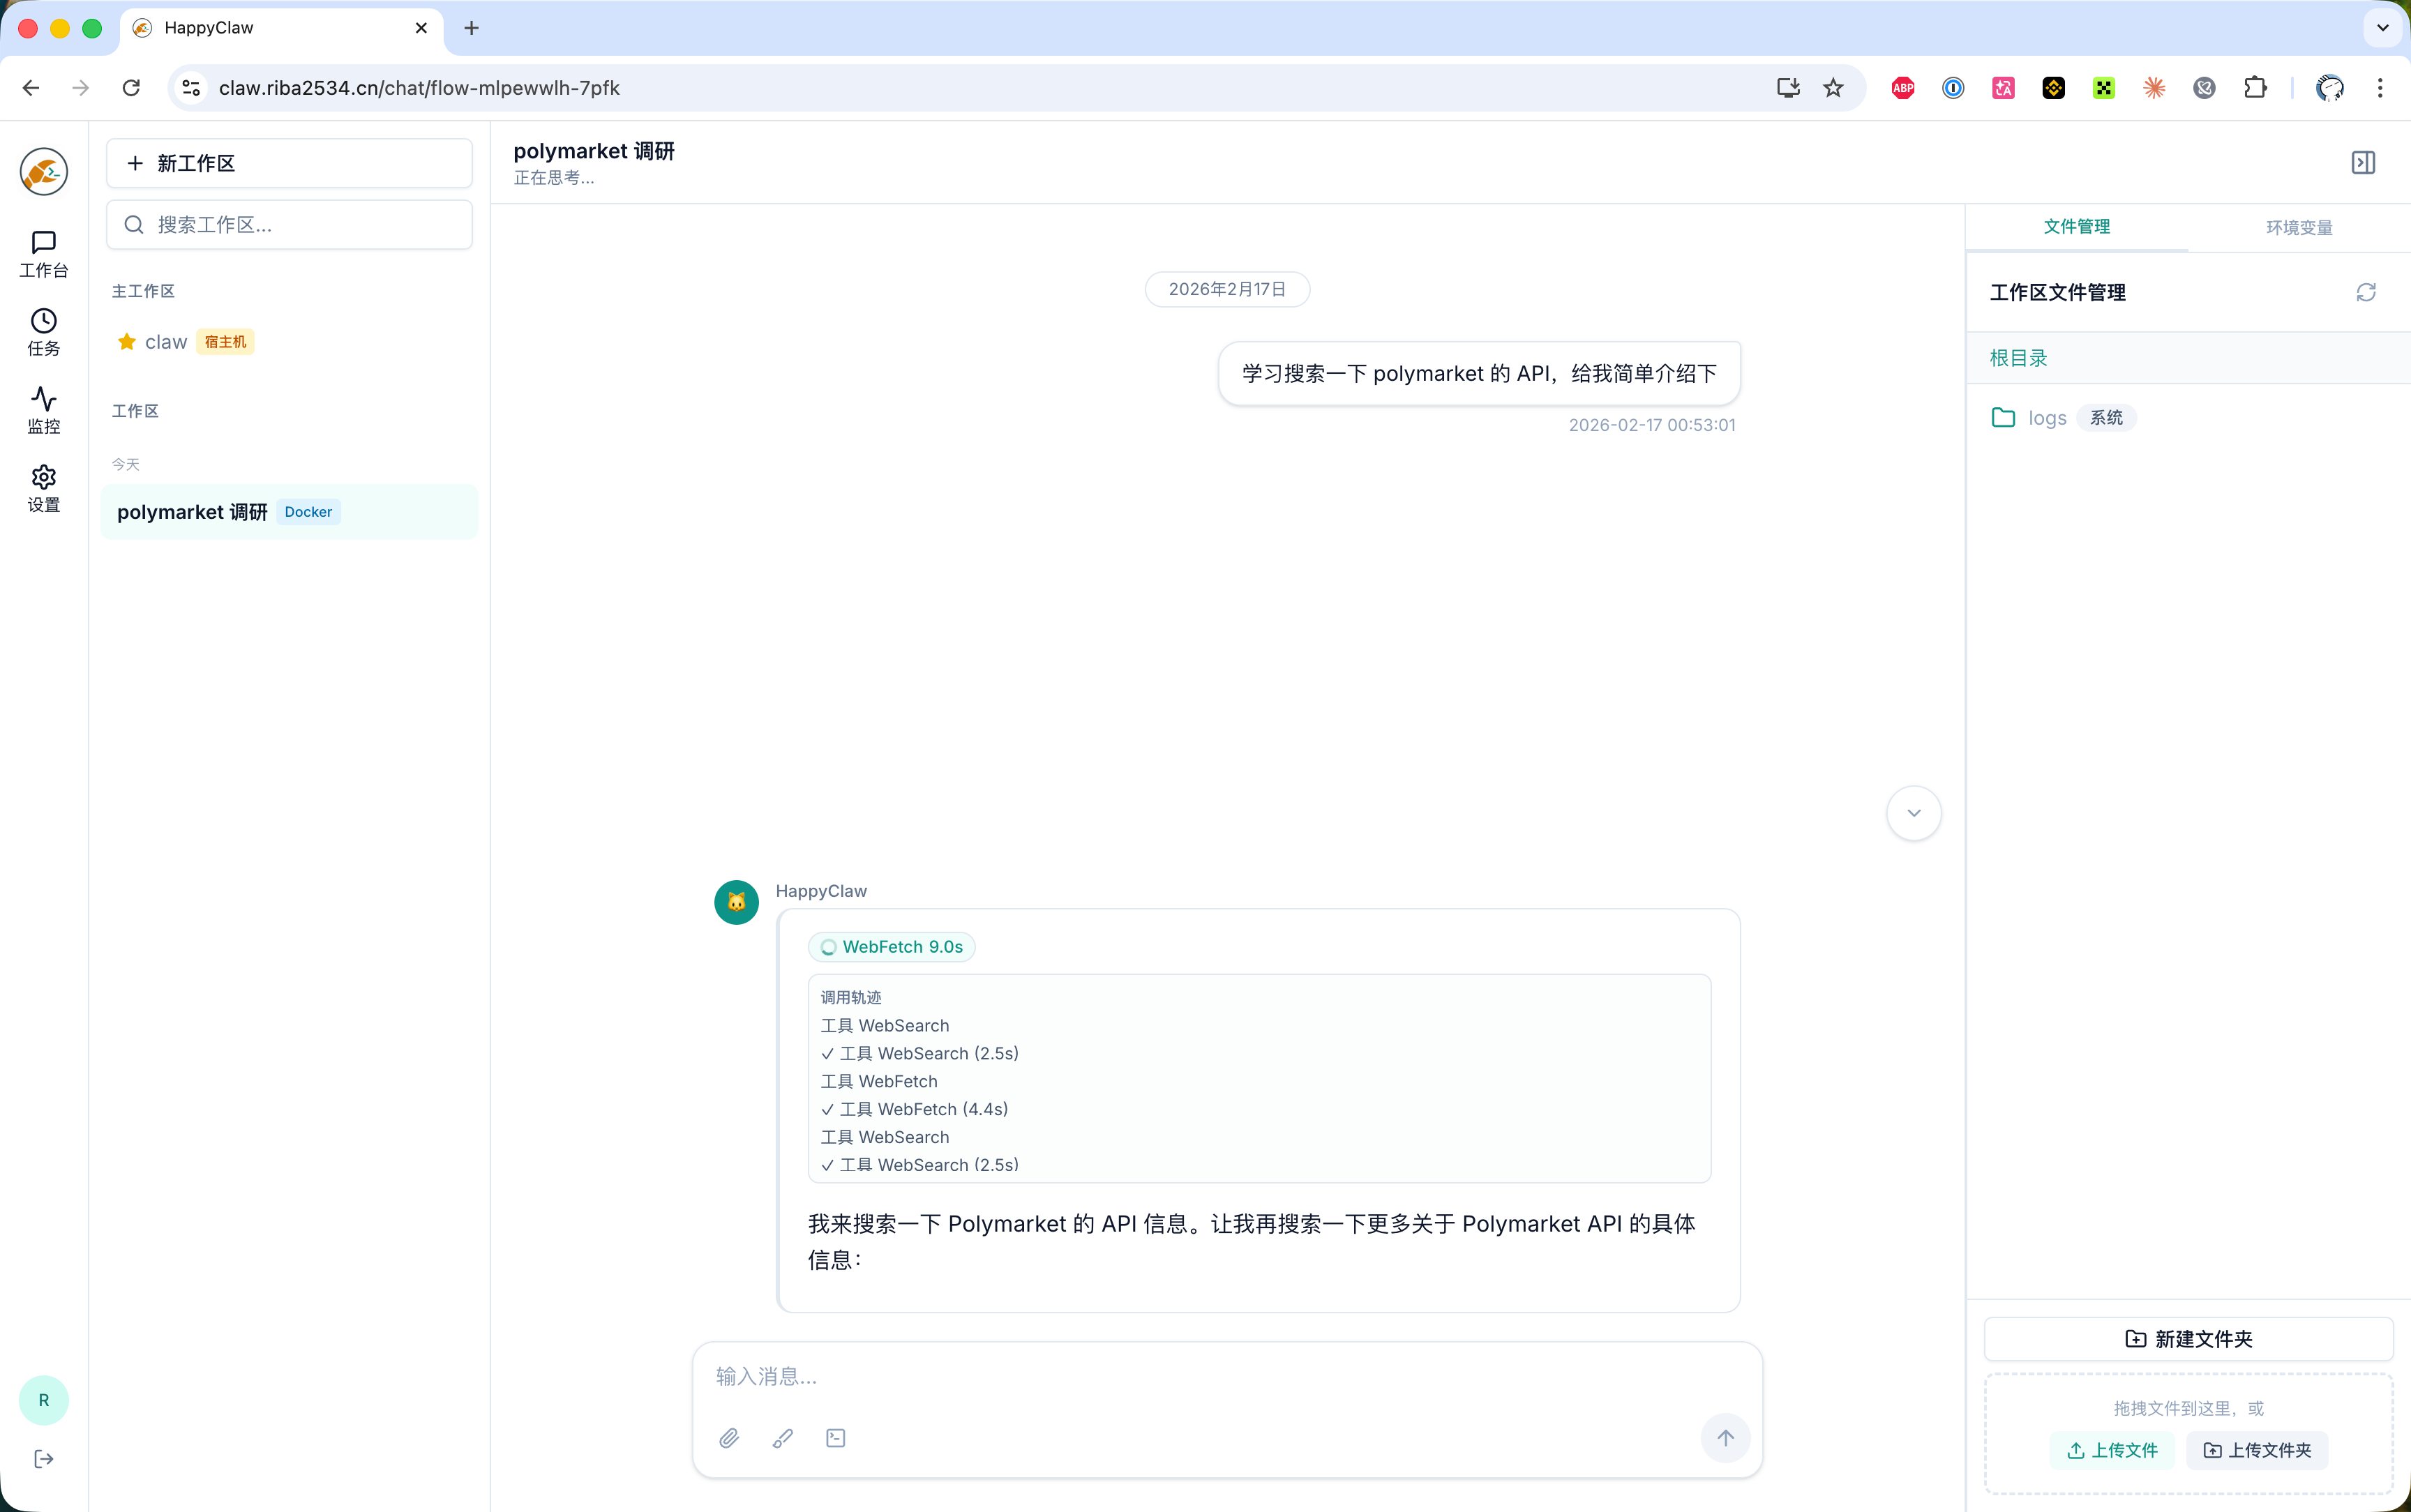Refresh the workspace file list
Image resolution: width=2411 pixels, height=1512 pixels.
(x=2366, y=292)
